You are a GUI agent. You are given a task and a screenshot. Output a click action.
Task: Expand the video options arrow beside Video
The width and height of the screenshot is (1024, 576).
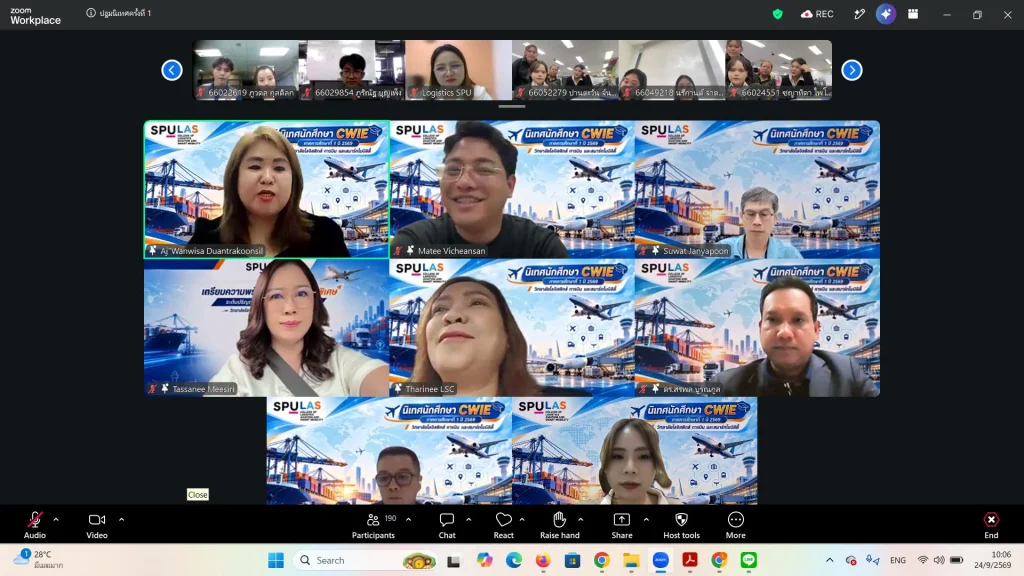point(121,520)
